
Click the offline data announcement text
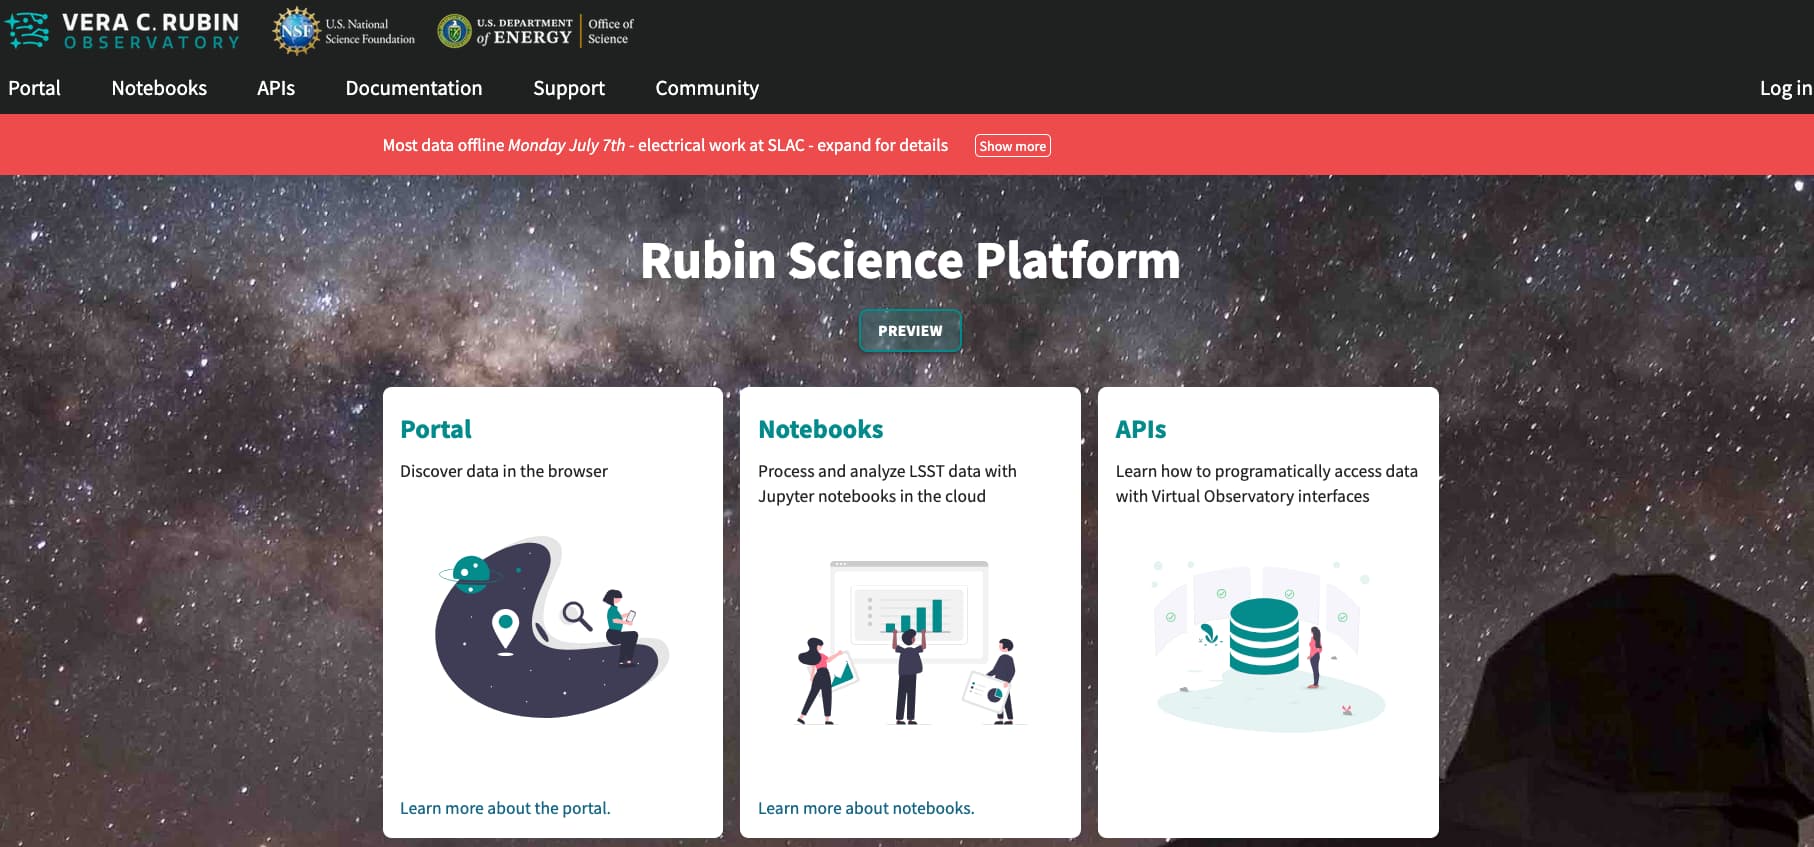[x=665, y=145]
